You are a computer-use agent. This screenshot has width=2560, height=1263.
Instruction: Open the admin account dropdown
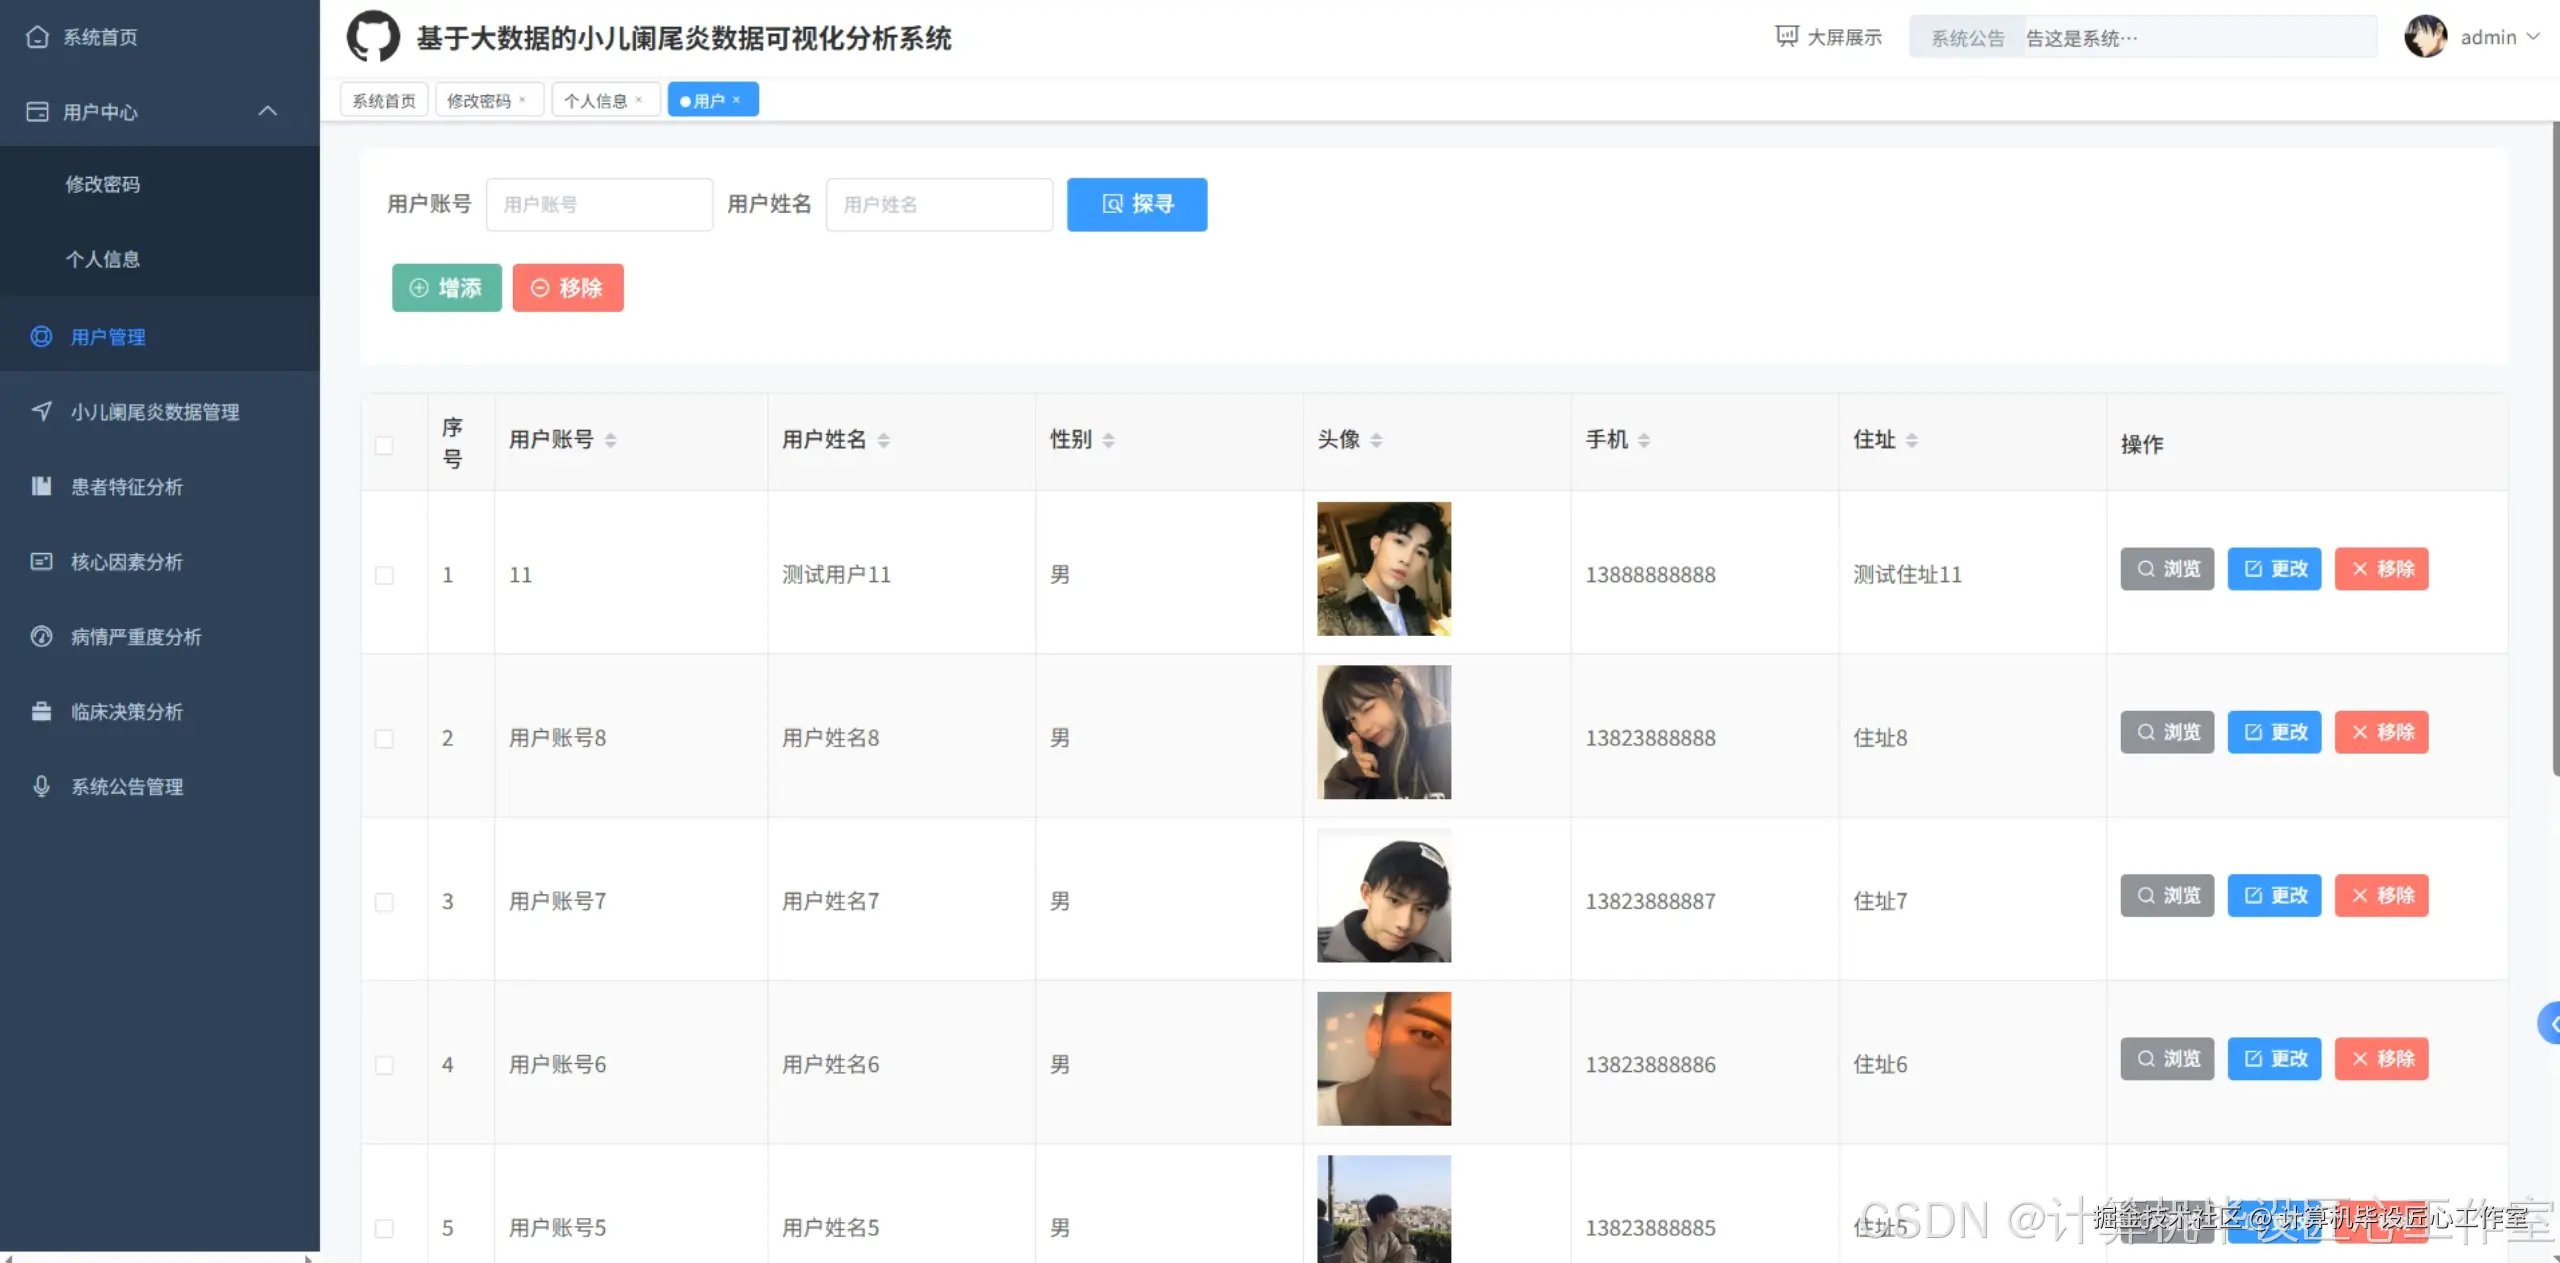(x=2500, y=37)
